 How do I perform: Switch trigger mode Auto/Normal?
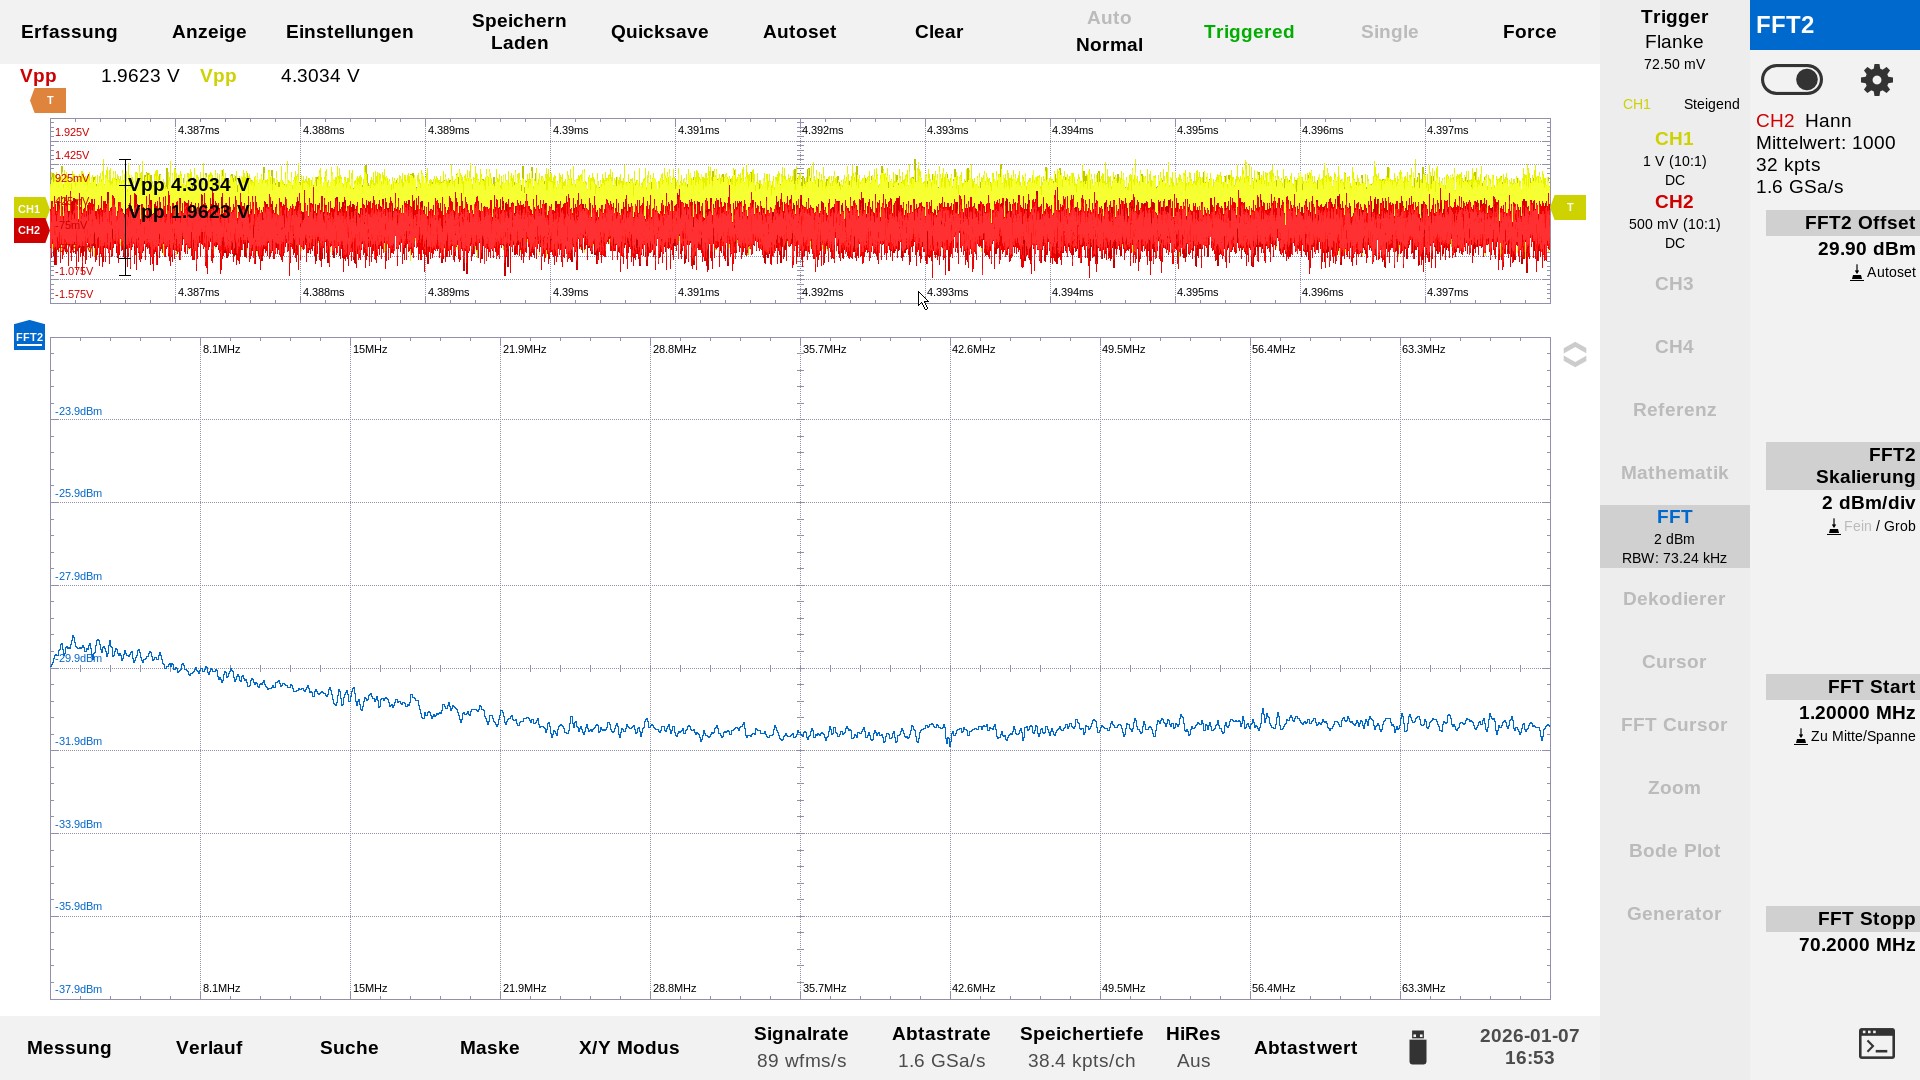pos(1109,32)
